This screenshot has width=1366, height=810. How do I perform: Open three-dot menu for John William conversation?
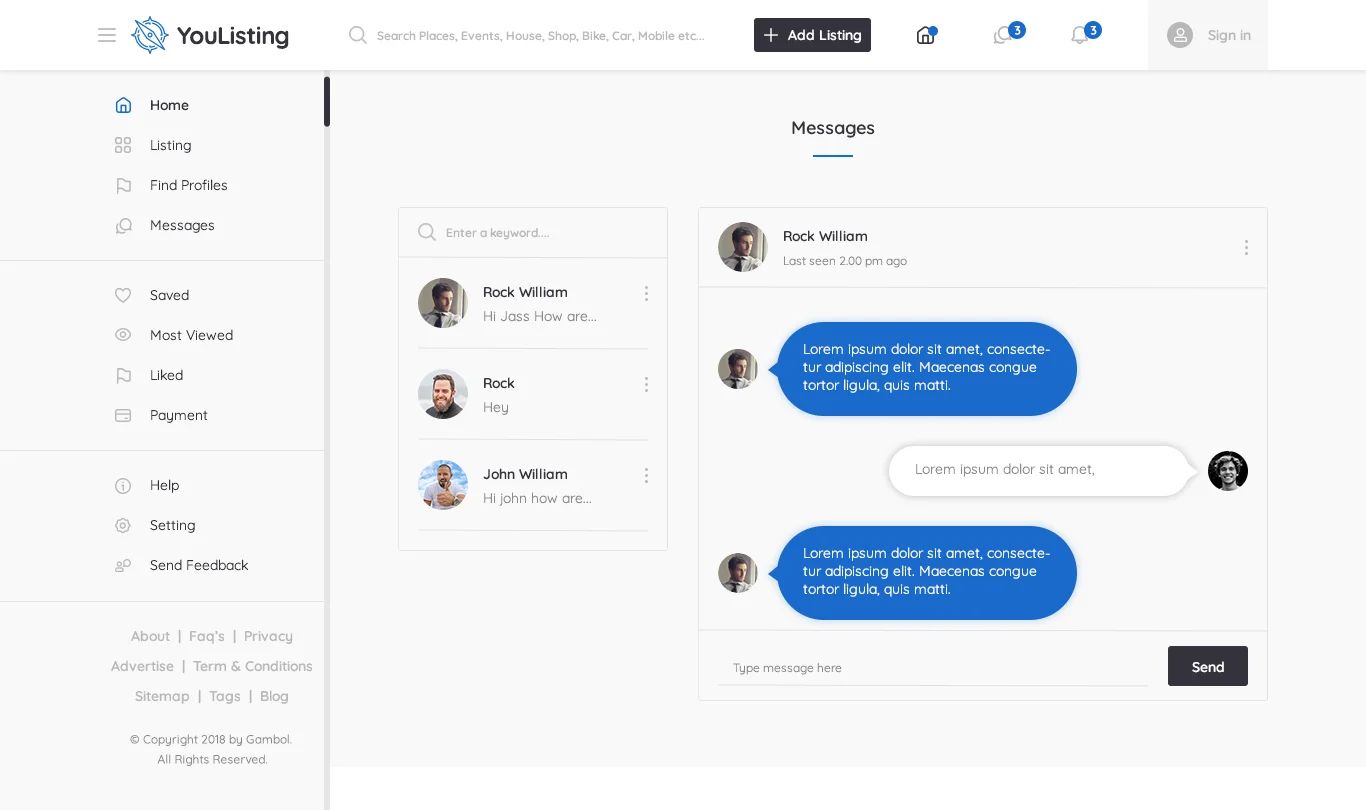point(646,475)
